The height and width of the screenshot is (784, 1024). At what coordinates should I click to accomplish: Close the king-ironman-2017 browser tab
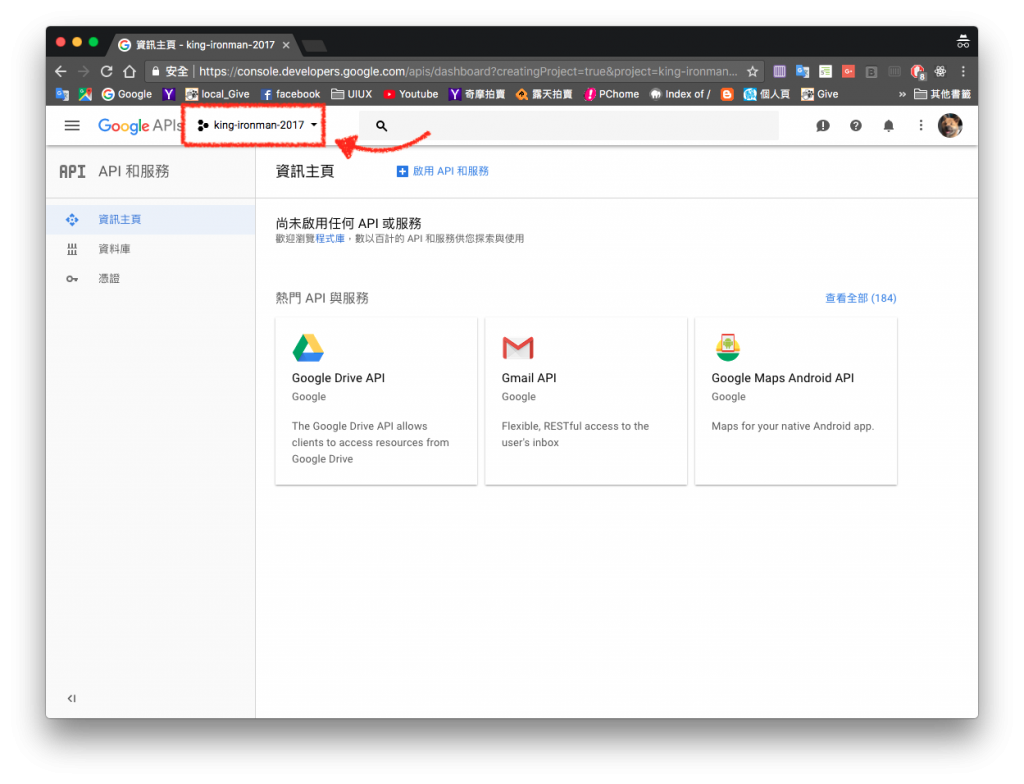(x=286, y=45)
